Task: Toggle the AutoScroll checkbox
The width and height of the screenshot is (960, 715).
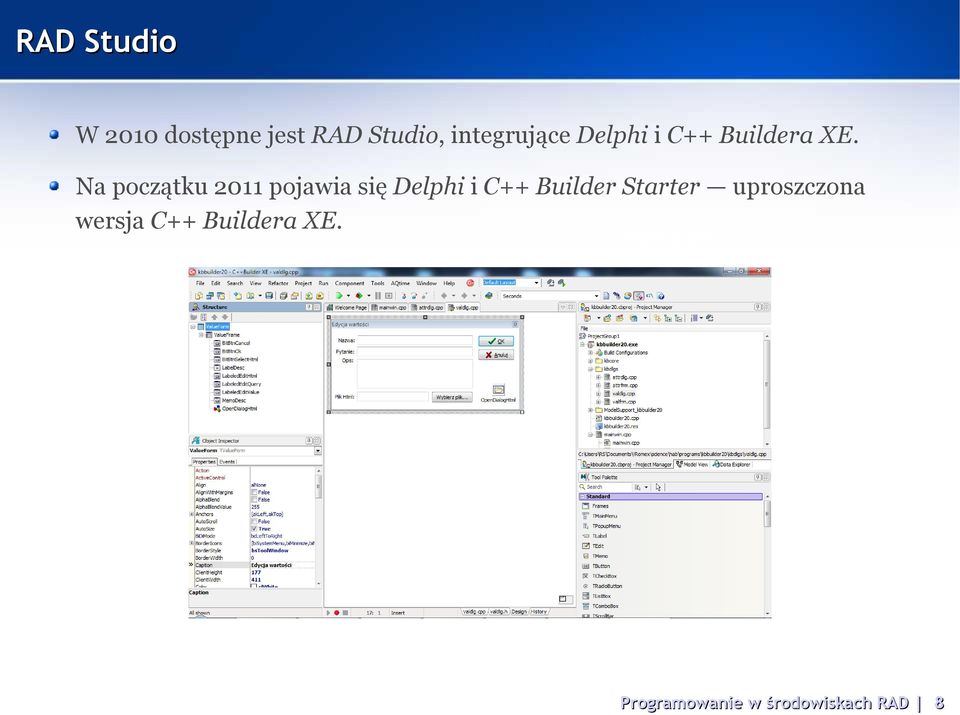Action: click(x=254, y=522)
